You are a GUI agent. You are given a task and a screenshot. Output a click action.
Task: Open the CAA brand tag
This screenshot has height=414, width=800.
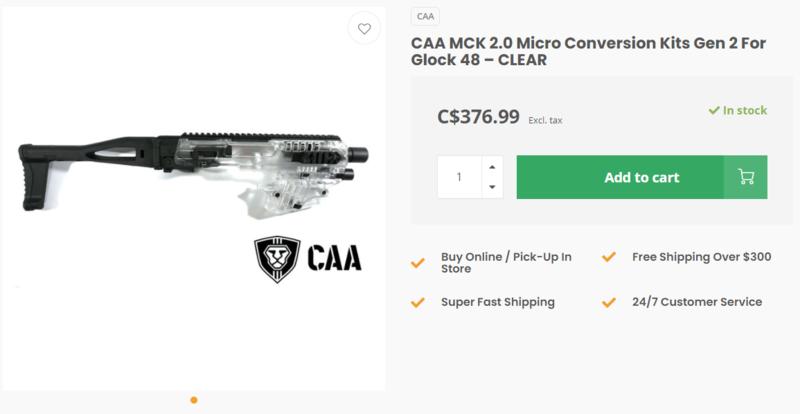pos(425,17)
